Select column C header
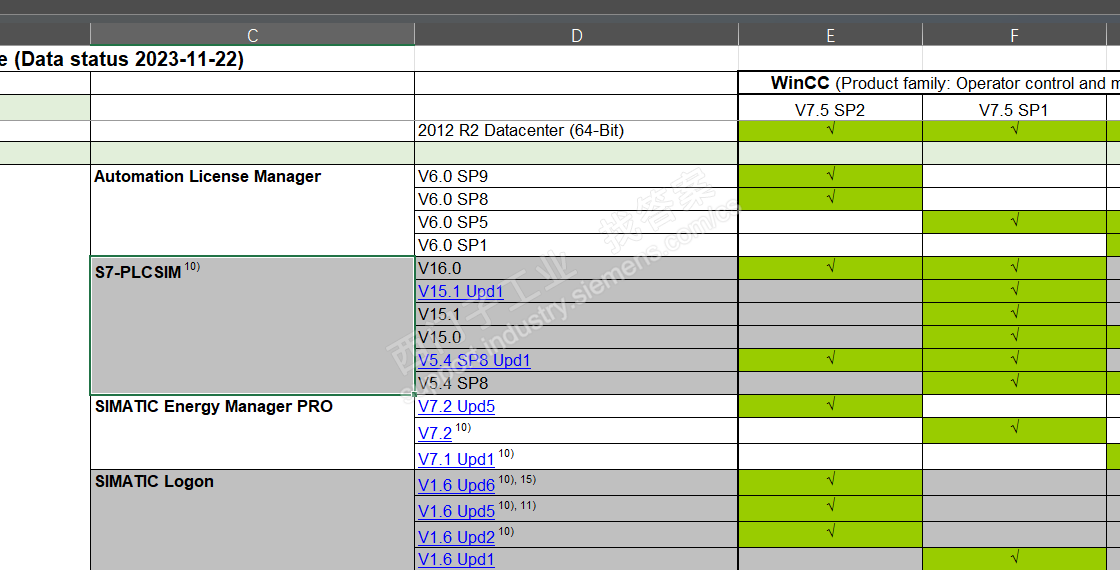 click(252, 35)
